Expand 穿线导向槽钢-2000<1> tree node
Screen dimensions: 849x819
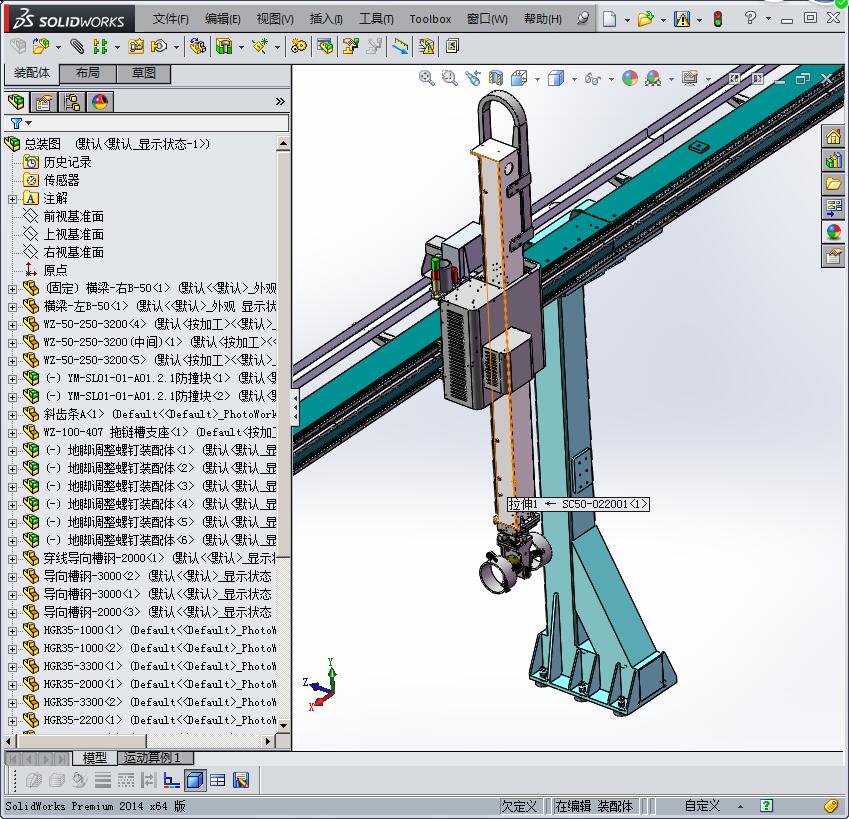12,559
